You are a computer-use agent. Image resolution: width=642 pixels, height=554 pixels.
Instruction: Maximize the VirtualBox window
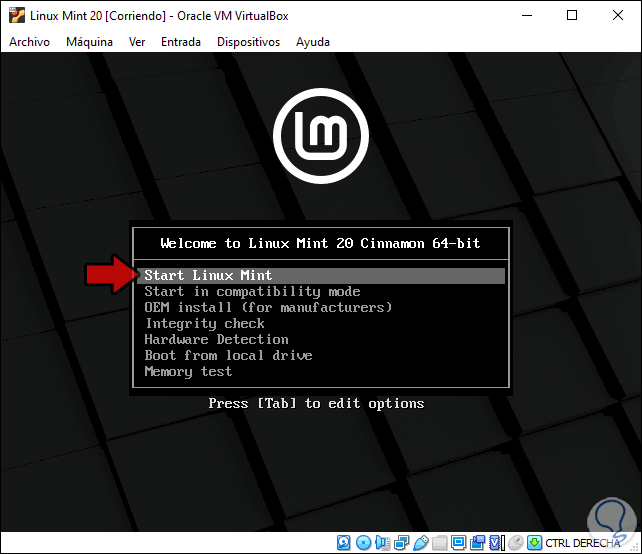click(572, 16)
